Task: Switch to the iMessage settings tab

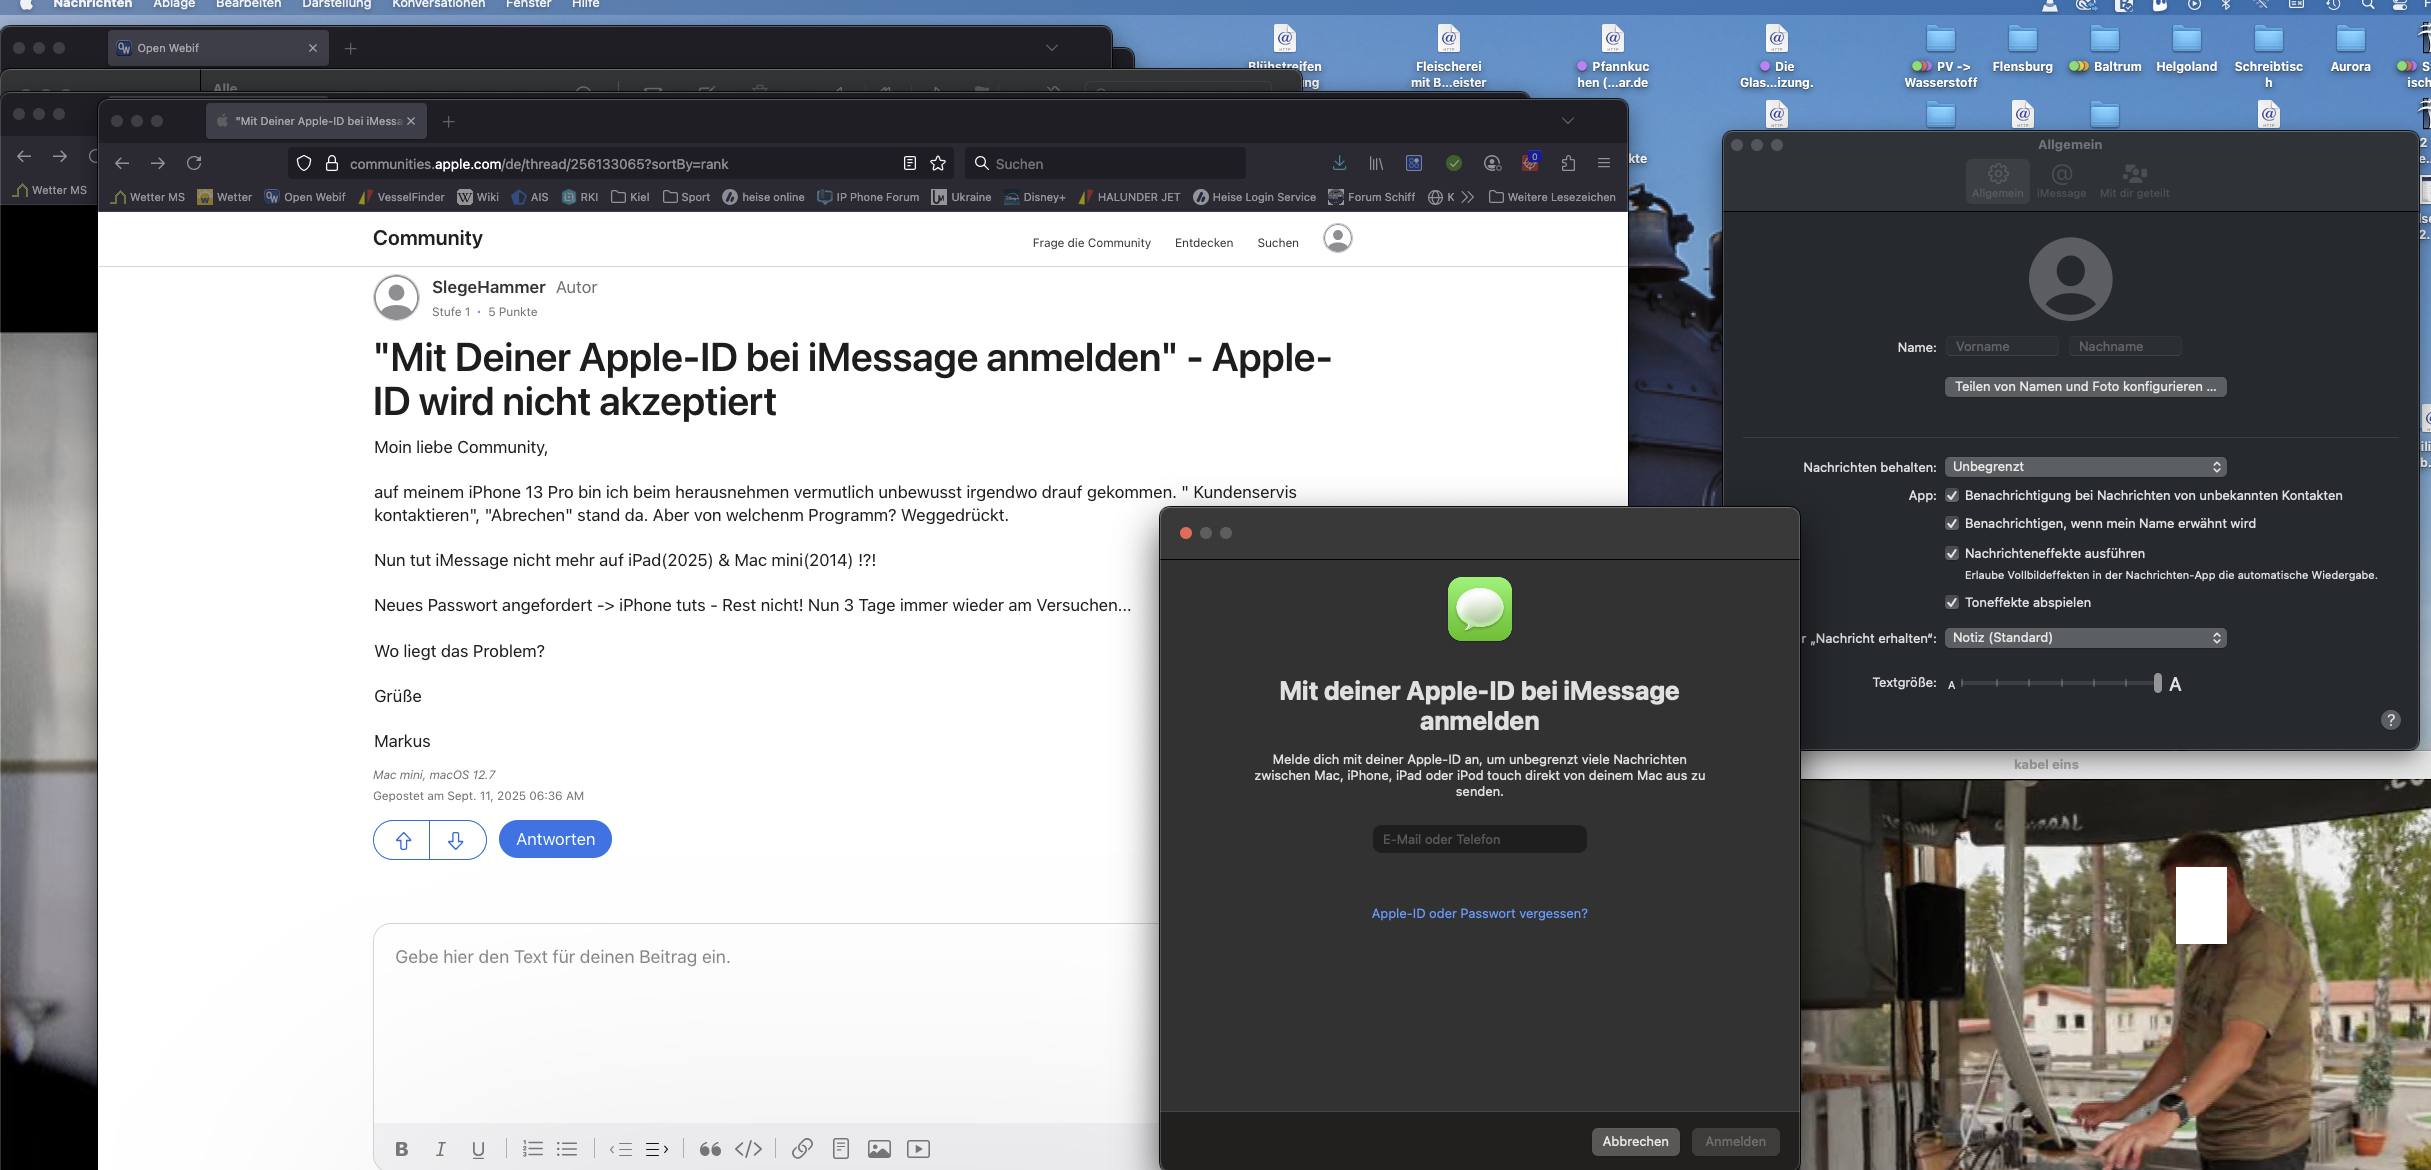Action: tap(2061, 180)
